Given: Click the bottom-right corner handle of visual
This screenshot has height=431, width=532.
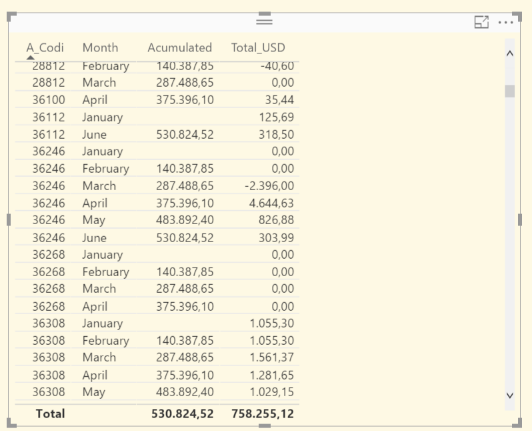Looking at the screenshot, I should pos(517,422).
